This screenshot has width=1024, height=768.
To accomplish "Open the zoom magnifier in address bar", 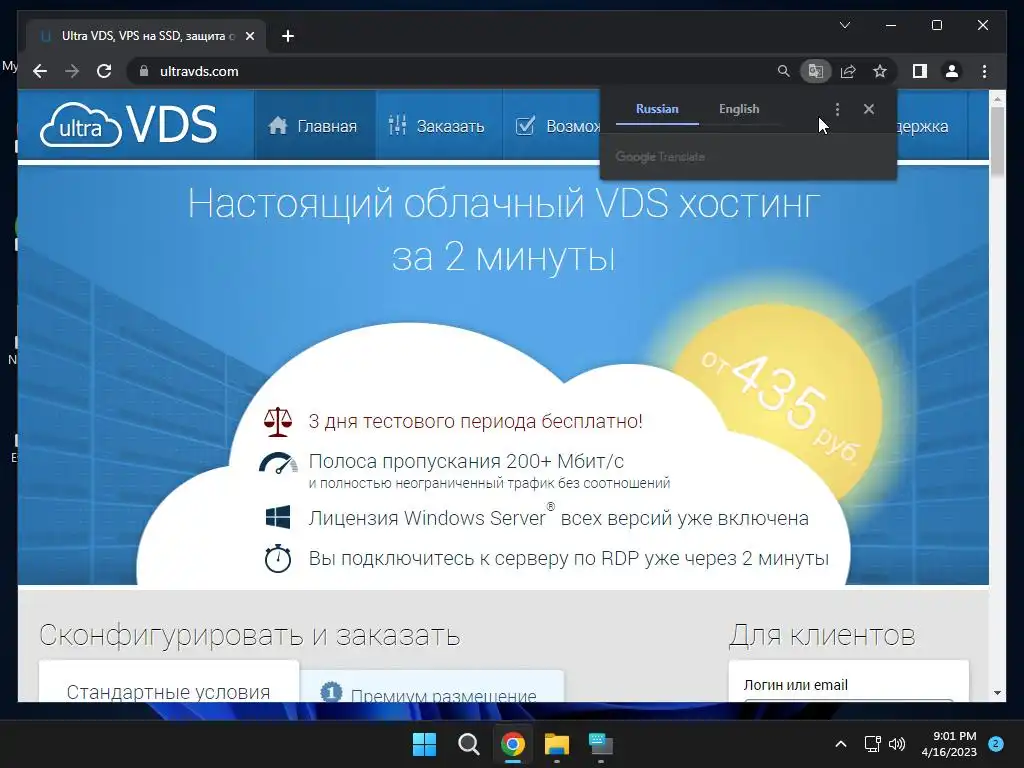I will click(783, 71).
